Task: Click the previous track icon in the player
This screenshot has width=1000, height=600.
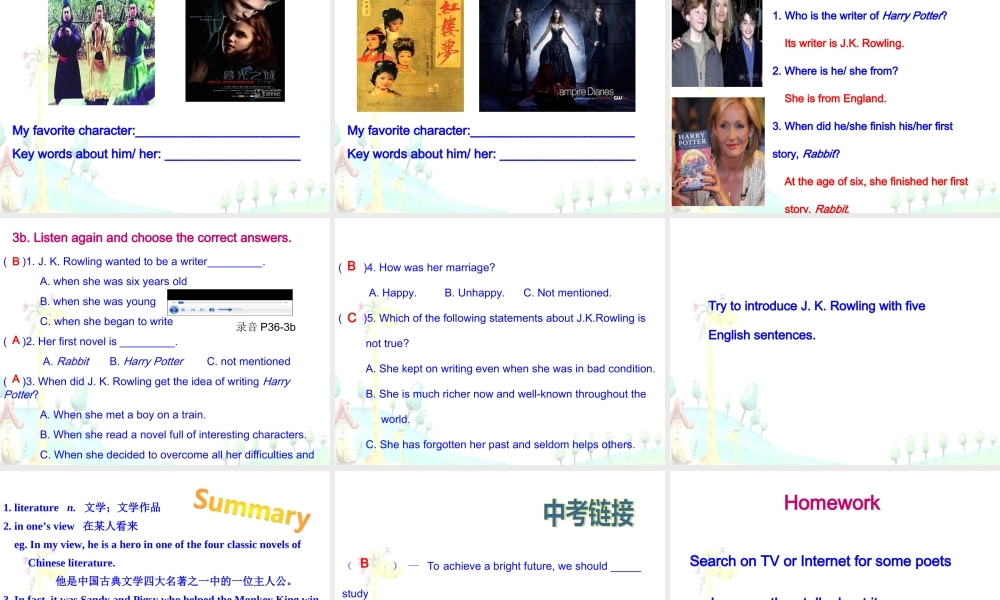Action: point(193,310)
